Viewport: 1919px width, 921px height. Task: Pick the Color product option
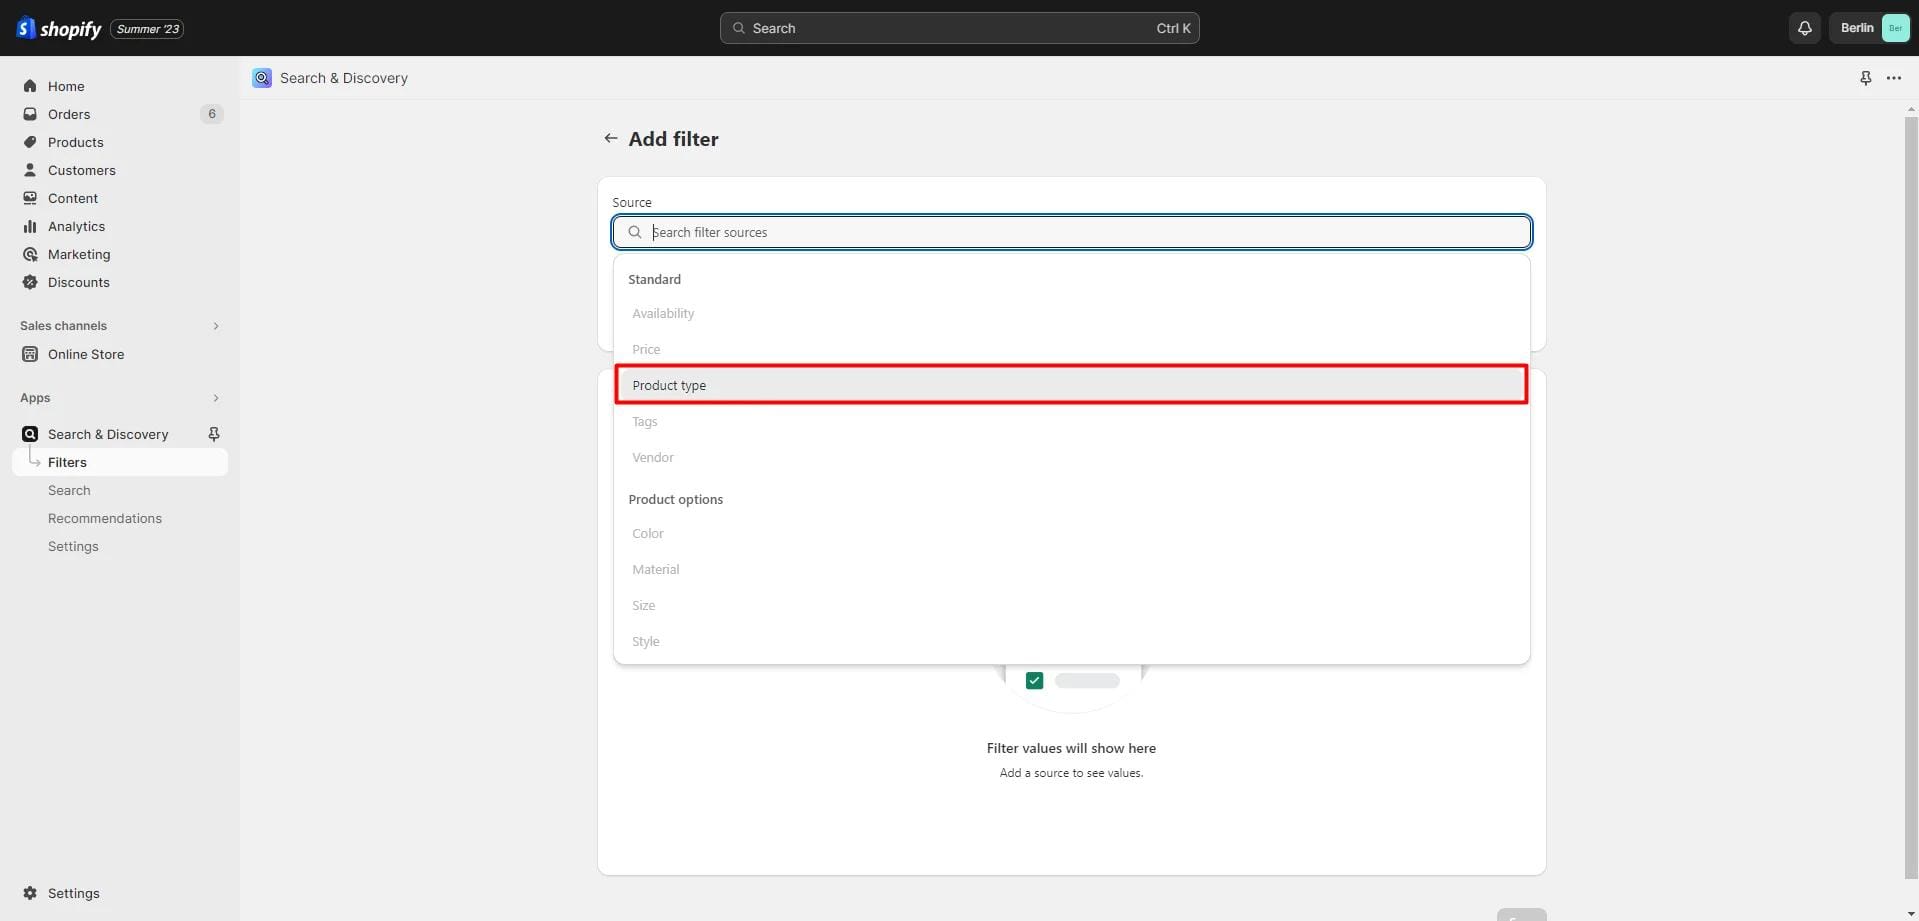648,533
